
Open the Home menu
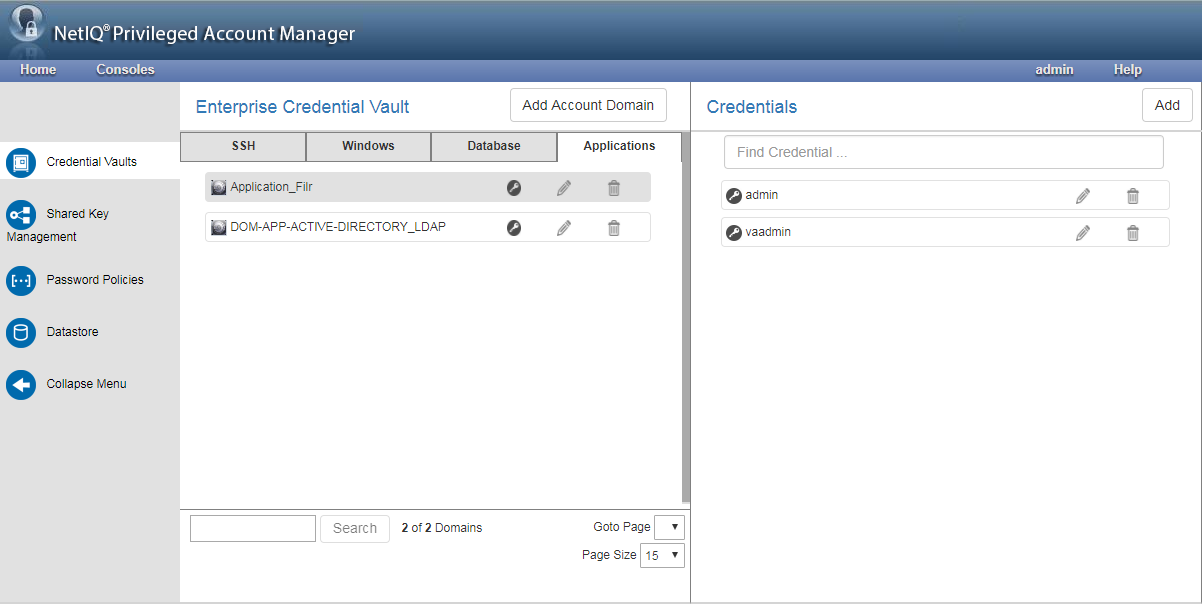(38, 70)
